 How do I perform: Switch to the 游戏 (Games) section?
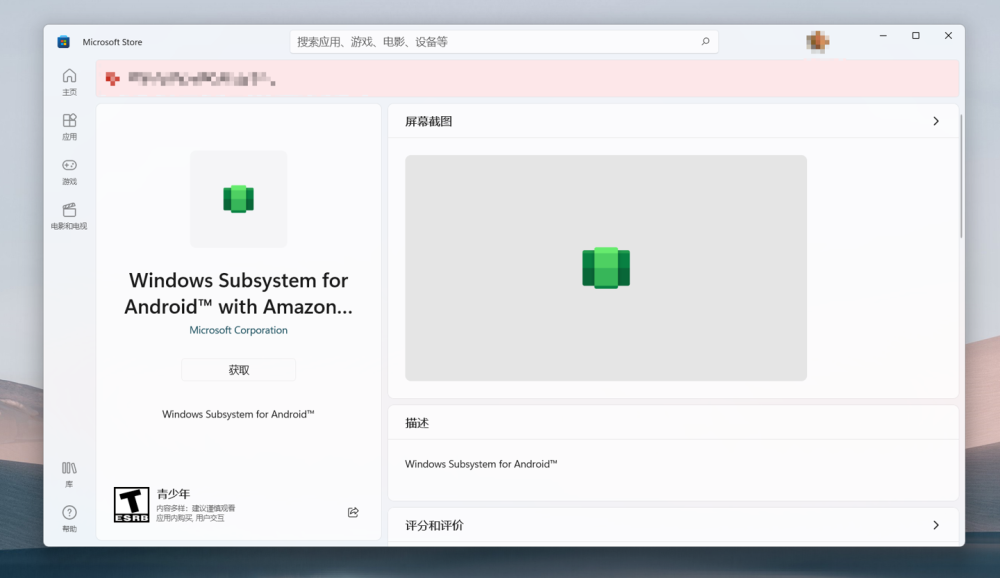[69, 170]
